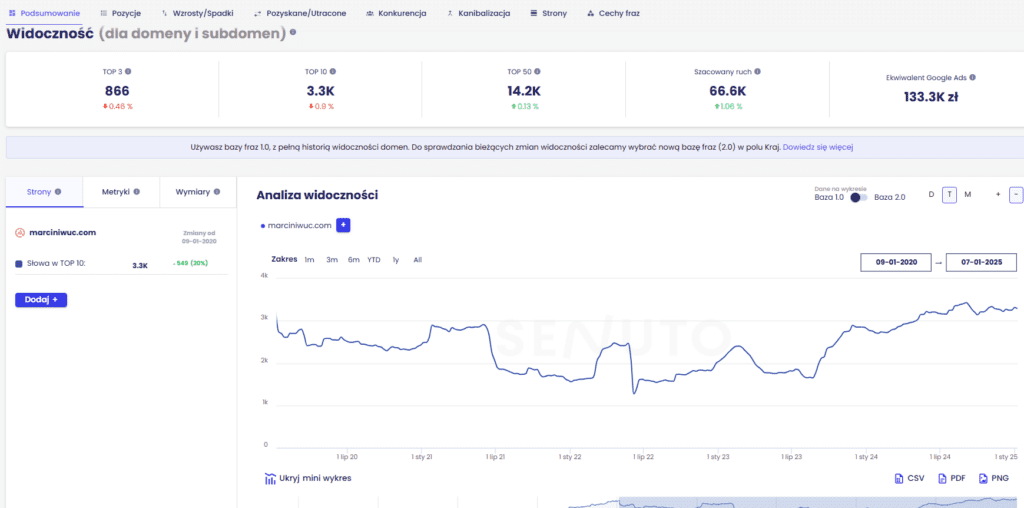Download the chart as PDF

(x=951, y=479)
